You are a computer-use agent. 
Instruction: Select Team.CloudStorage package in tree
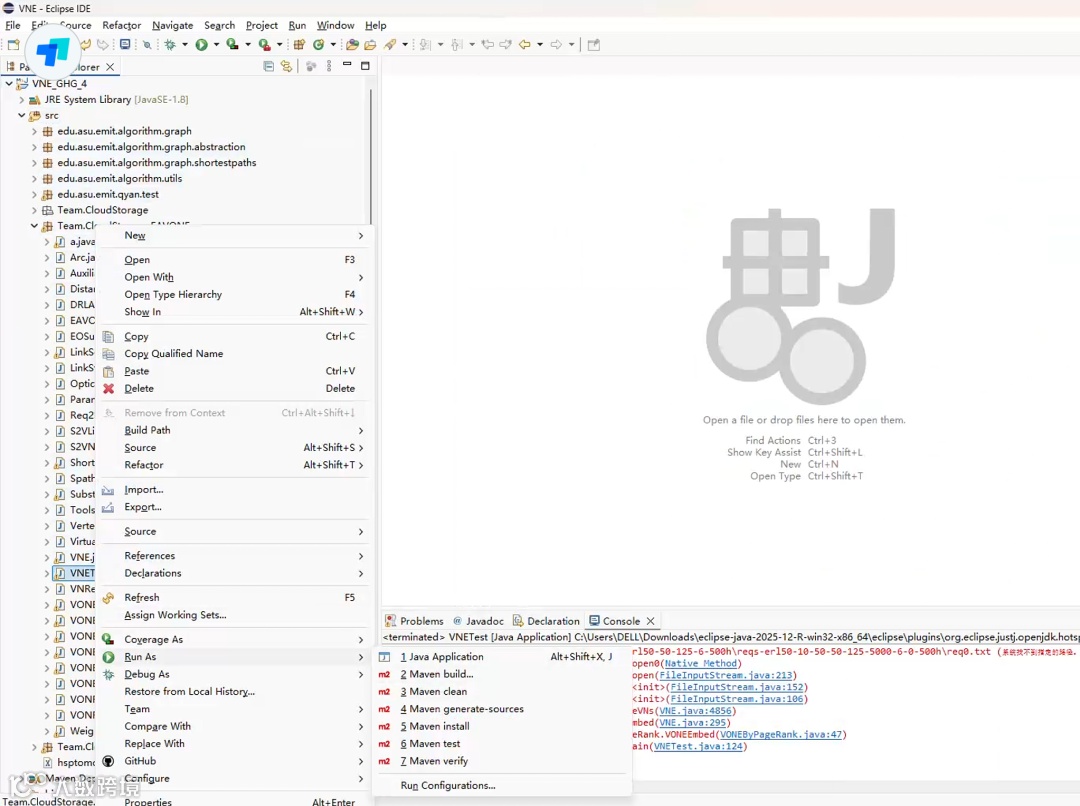pyautogui.click(x=103, y=210)
